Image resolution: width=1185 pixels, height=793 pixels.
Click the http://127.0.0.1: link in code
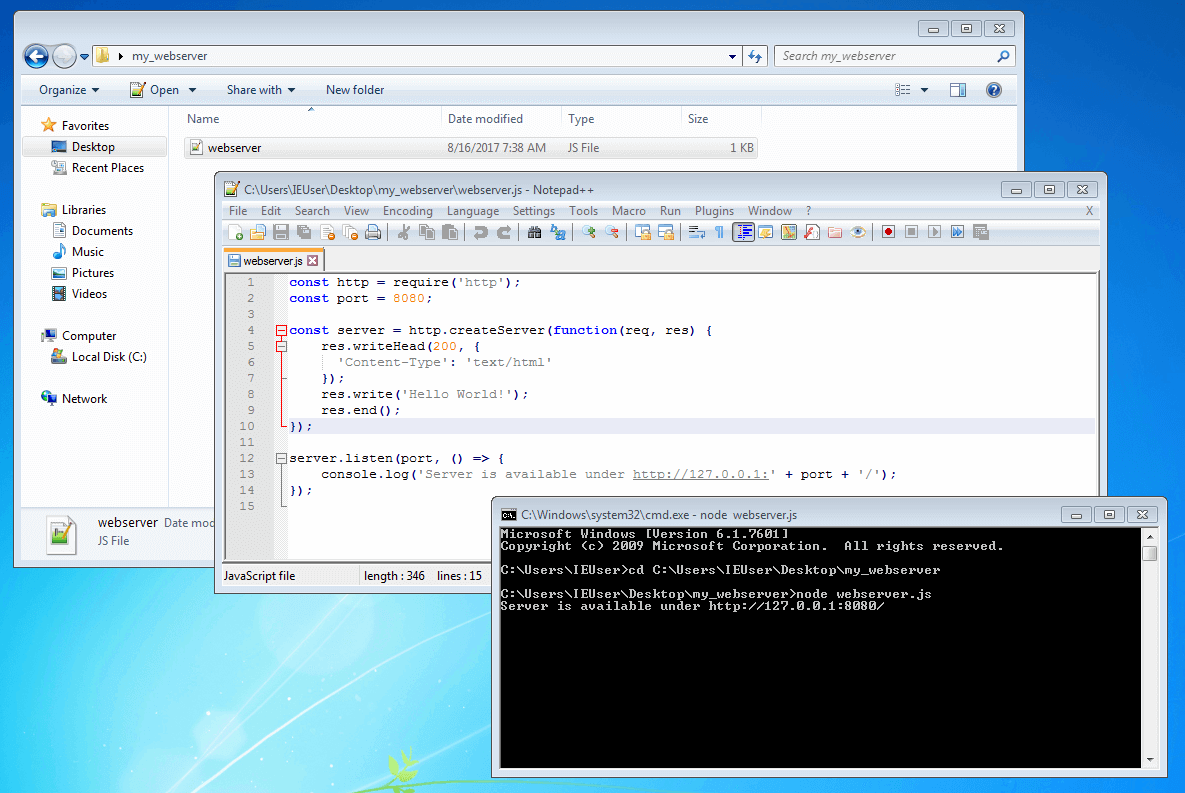(701, 474)
